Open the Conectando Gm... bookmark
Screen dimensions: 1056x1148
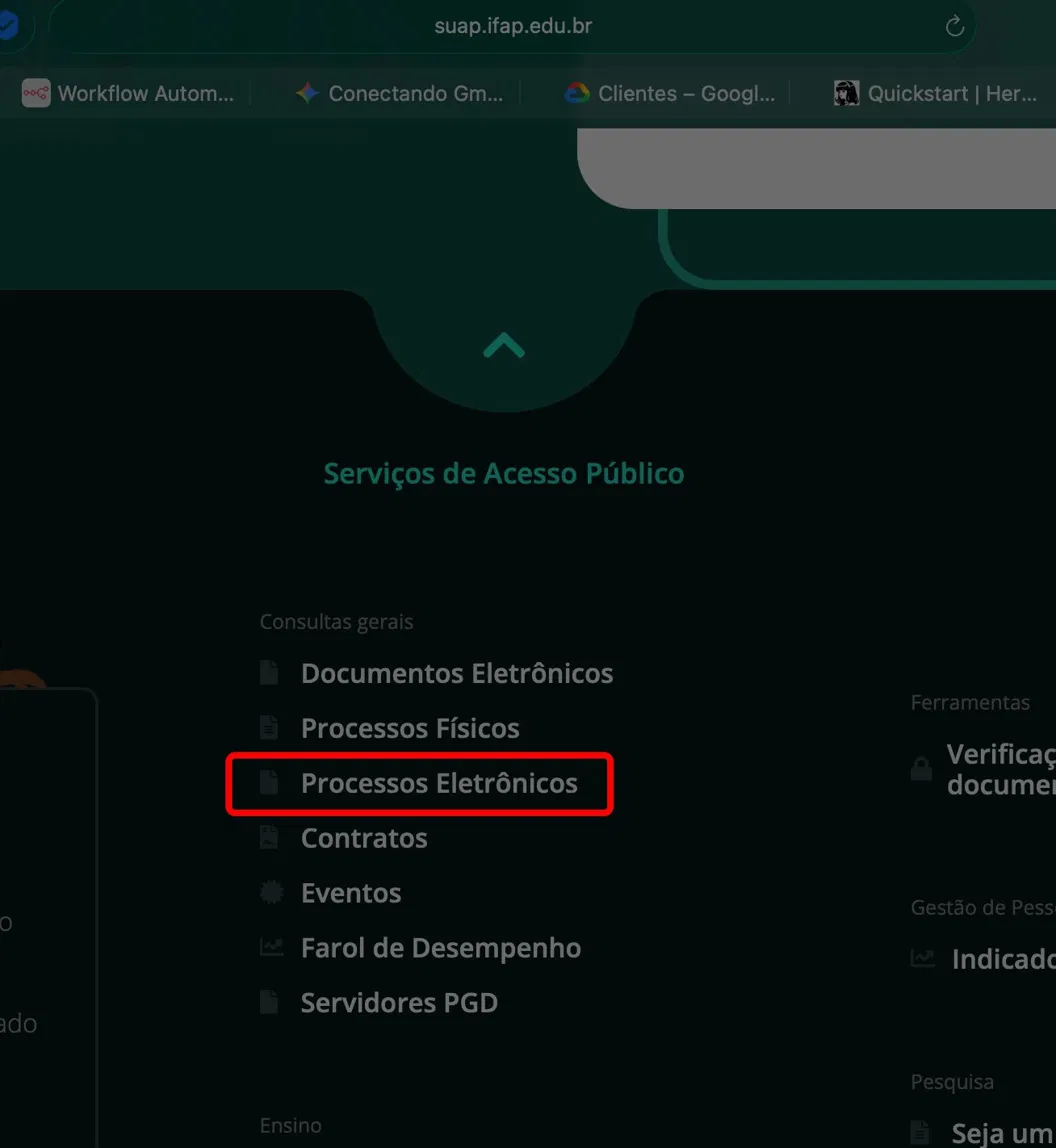[400, 94]
